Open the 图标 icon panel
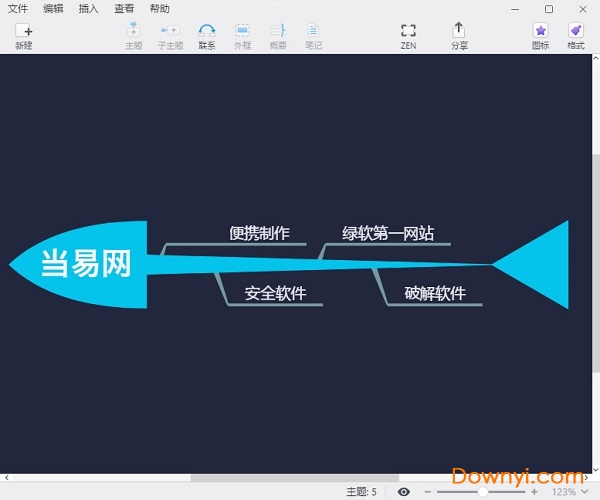 click(x=540, y=36)
